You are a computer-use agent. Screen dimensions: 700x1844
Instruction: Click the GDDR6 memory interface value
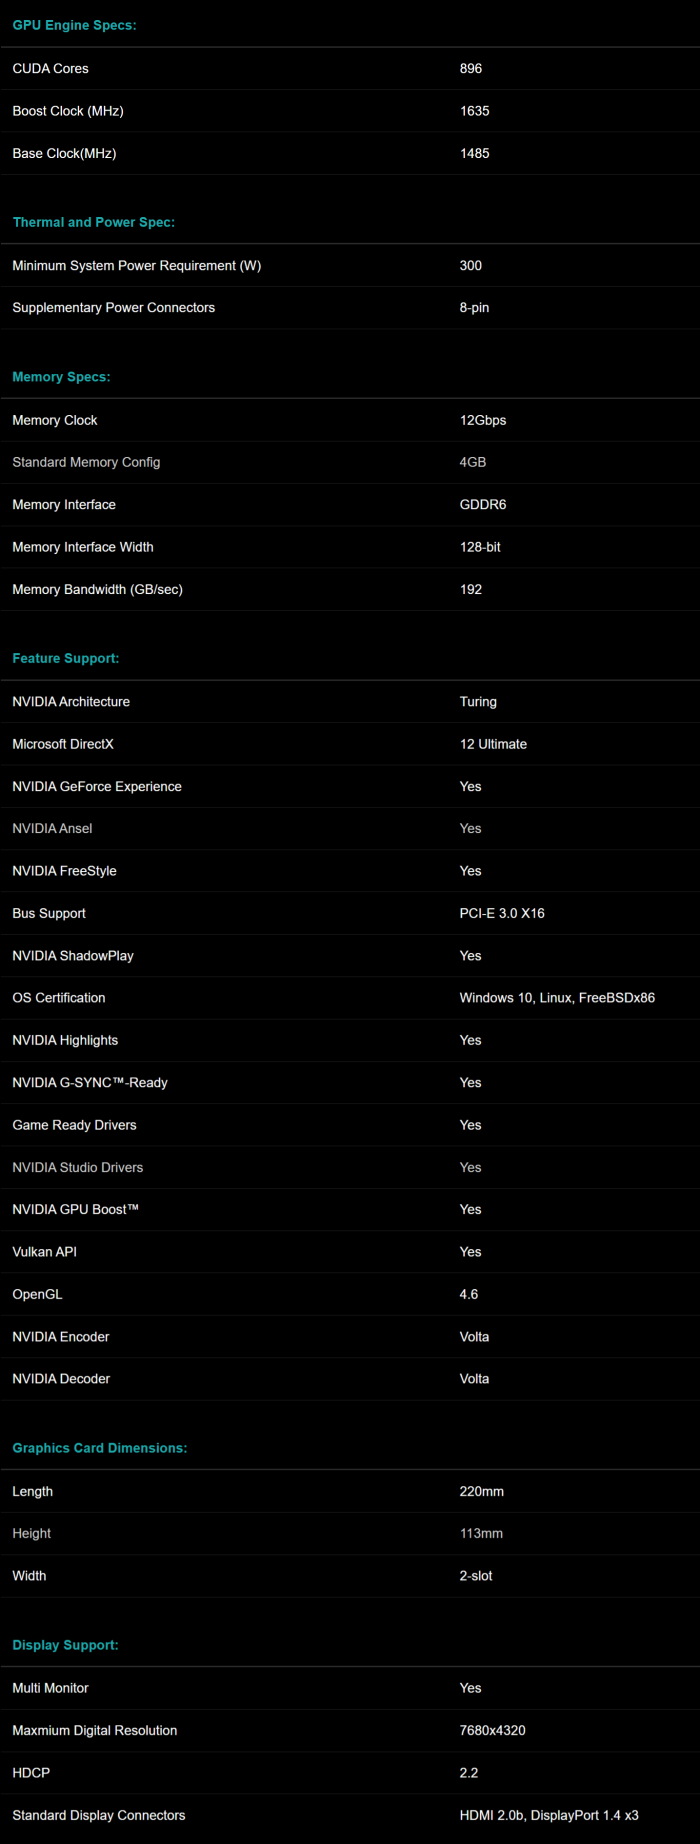click(483, 505)
